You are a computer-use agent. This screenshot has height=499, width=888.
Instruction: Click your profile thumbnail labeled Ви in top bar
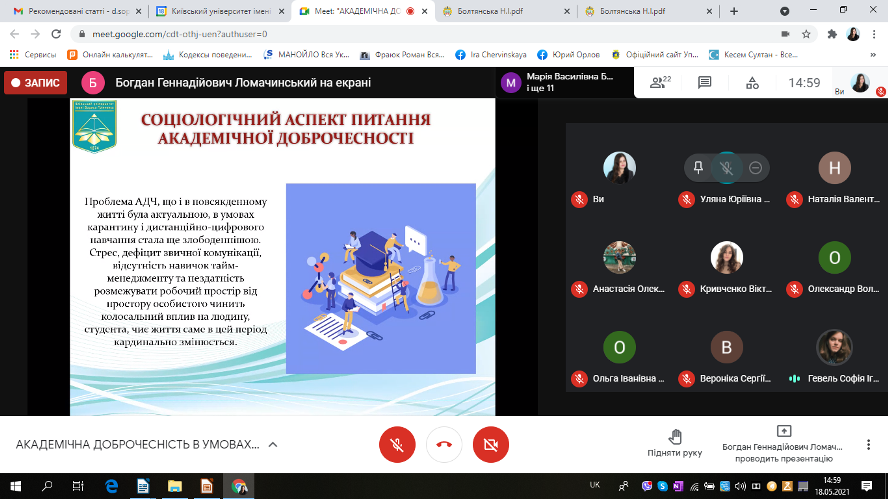point(860,83)
